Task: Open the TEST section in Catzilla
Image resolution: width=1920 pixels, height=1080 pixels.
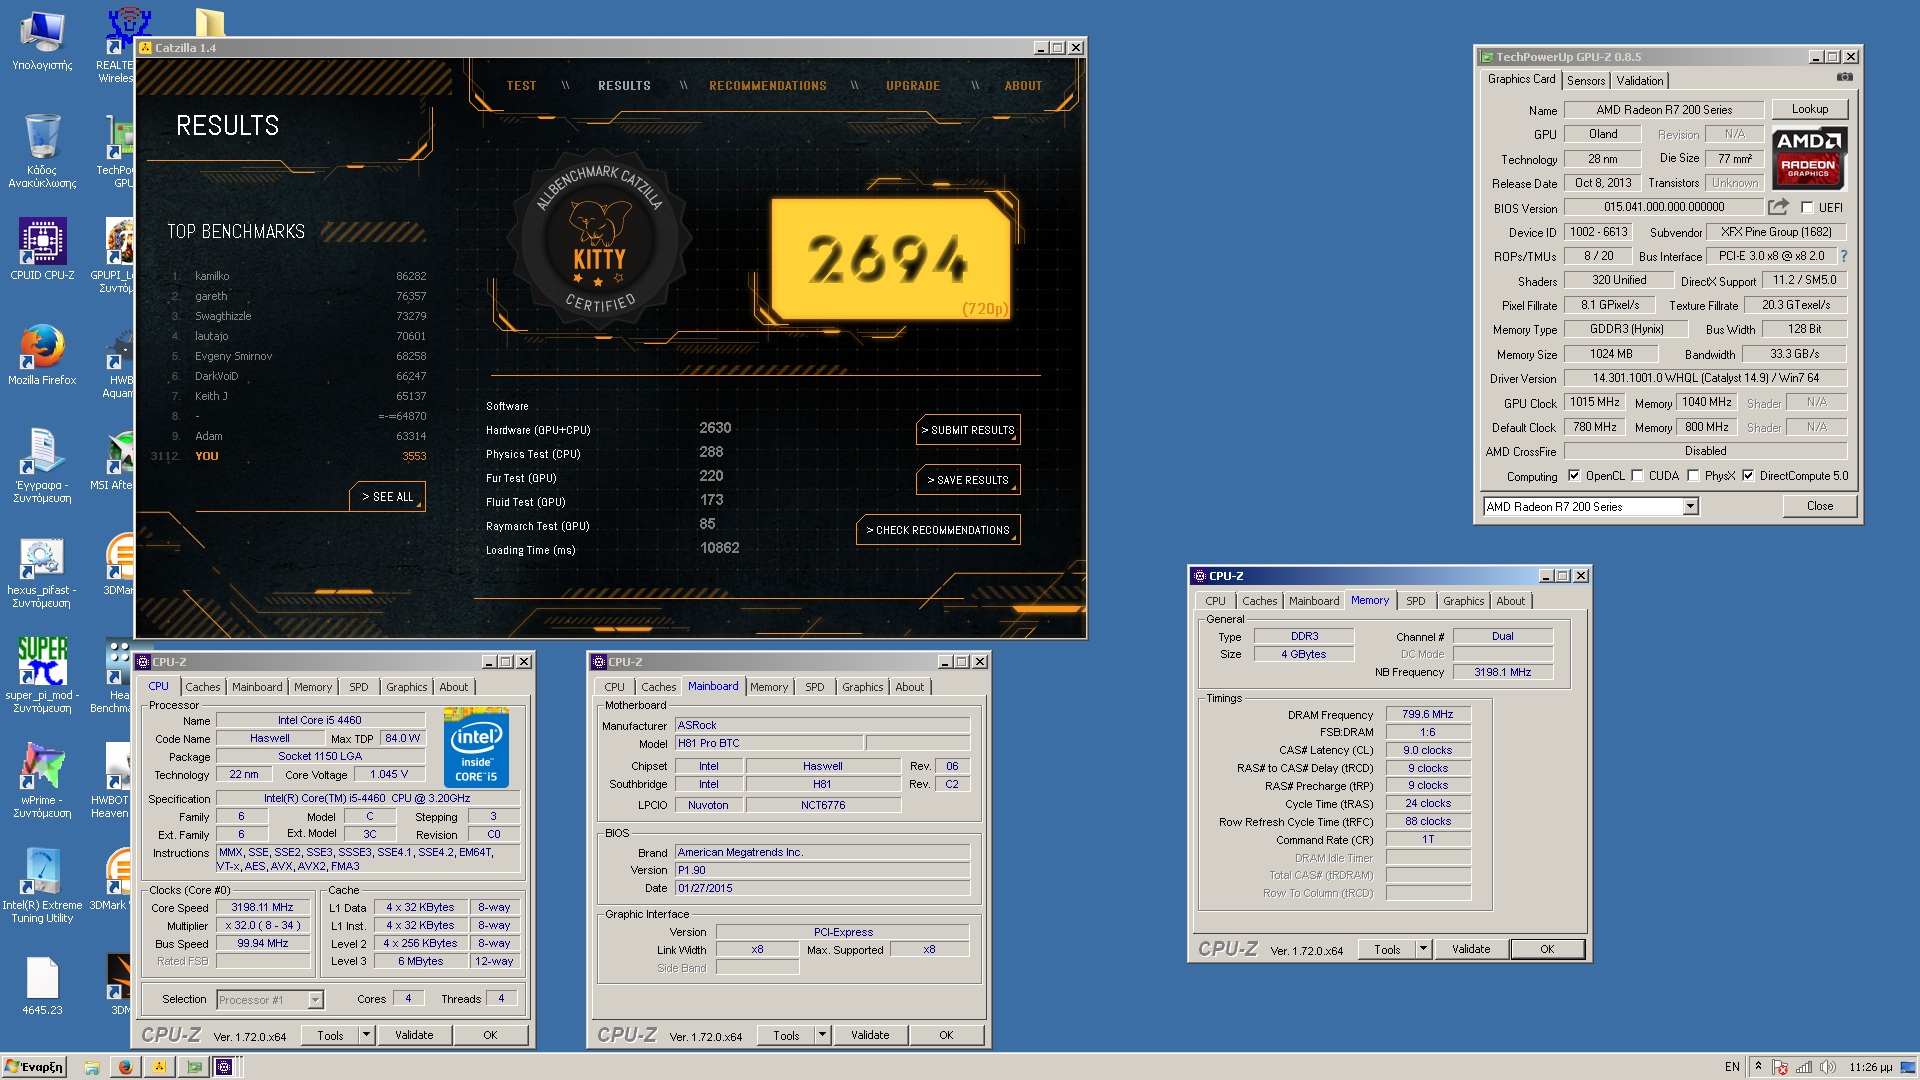Action: click(521, 86)
